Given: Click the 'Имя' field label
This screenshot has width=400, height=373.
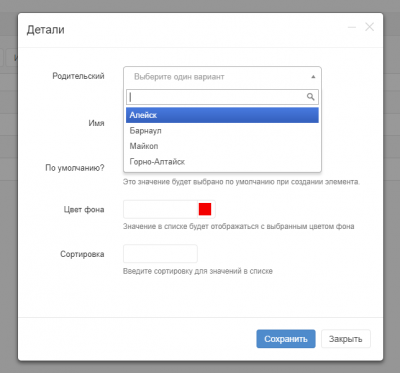Looking at the screenshot, I should click(x=96, y=123).
